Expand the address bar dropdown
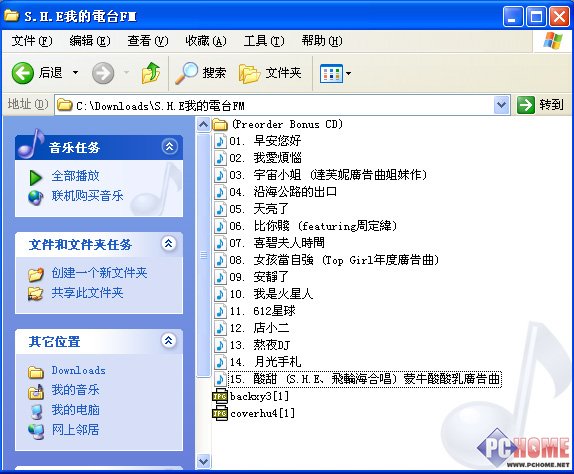 pyautogui.click(x=502, y=105)
